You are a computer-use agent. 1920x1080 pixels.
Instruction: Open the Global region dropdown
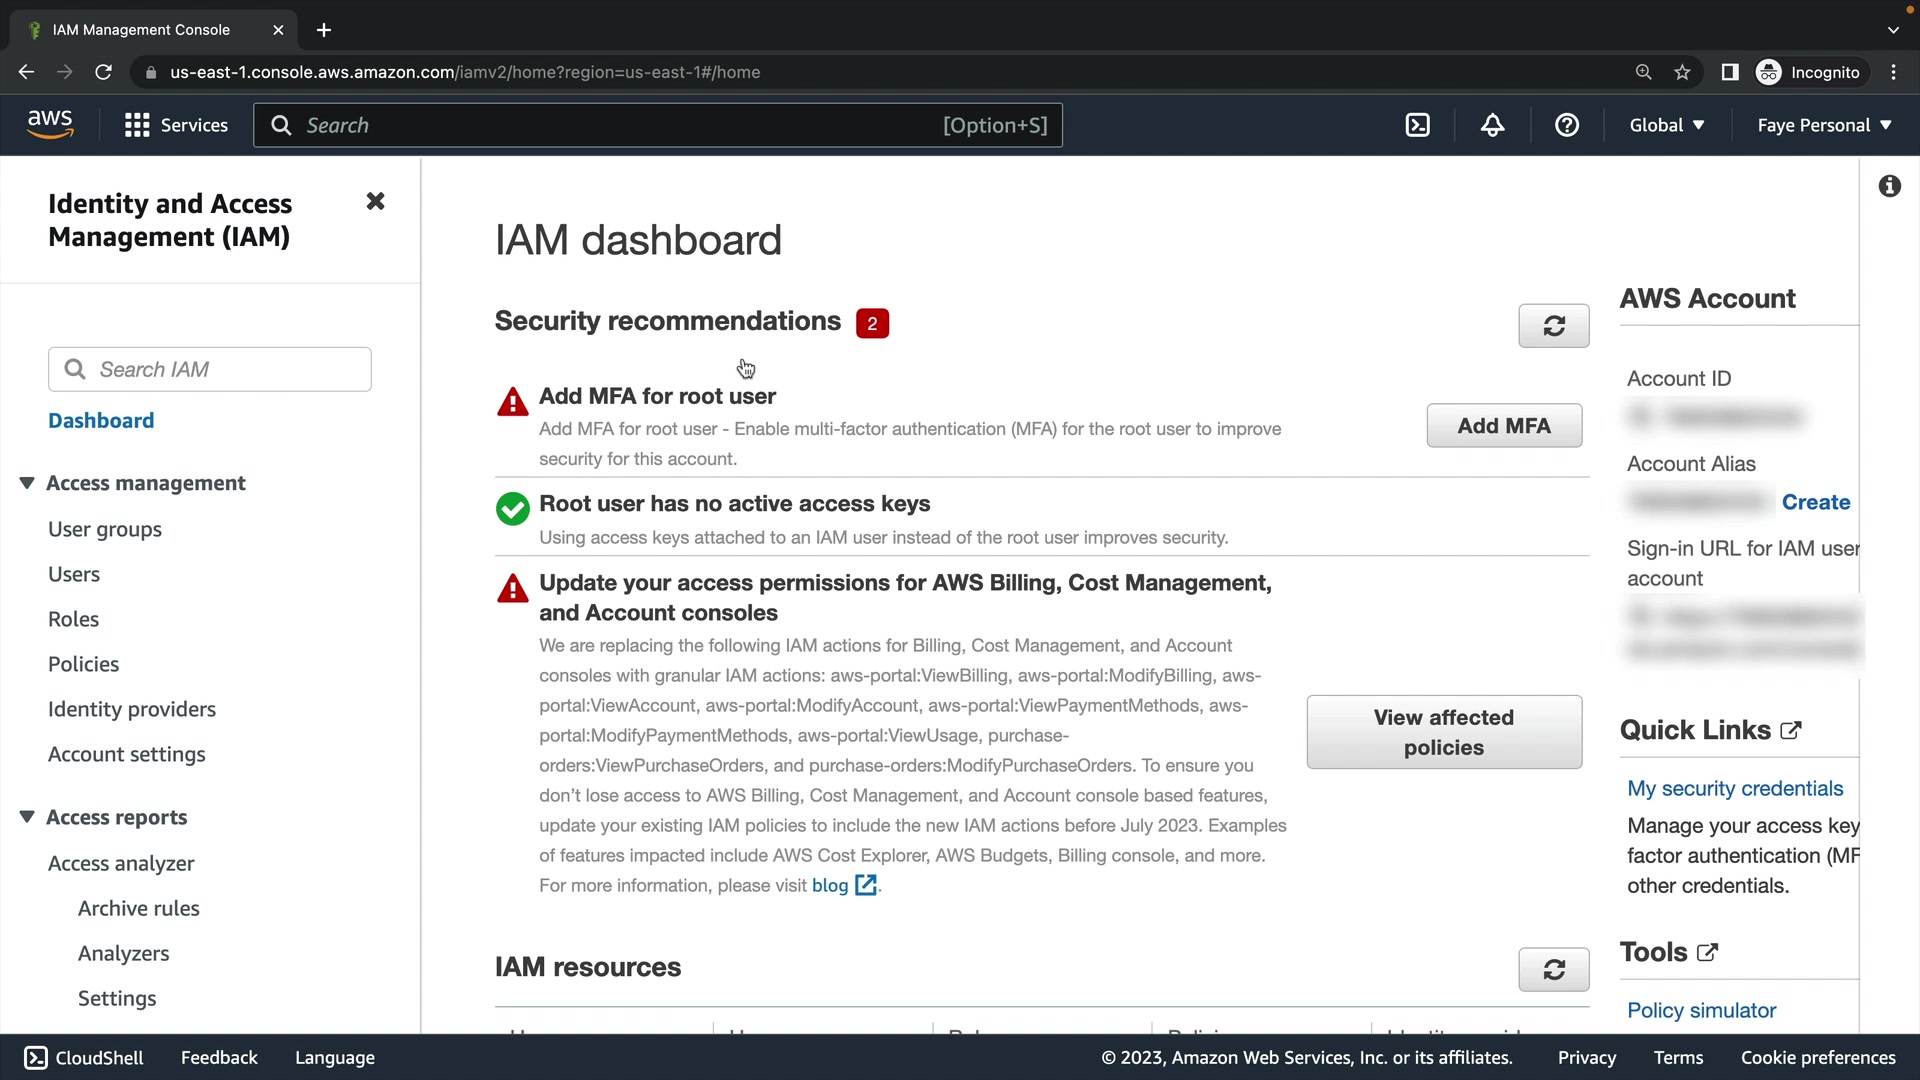[x=1666, y=125]
